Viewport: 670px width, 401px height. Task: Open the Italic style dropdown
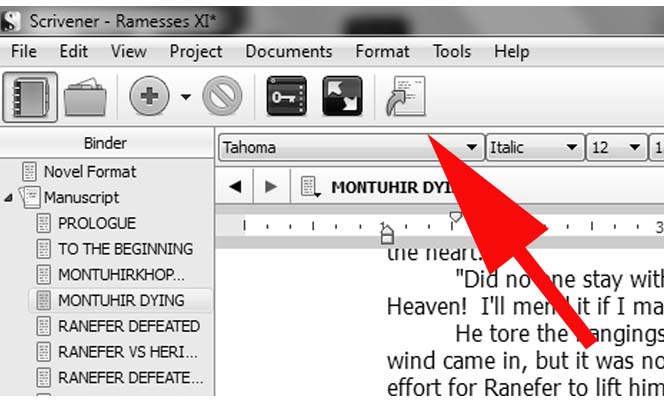572,148
